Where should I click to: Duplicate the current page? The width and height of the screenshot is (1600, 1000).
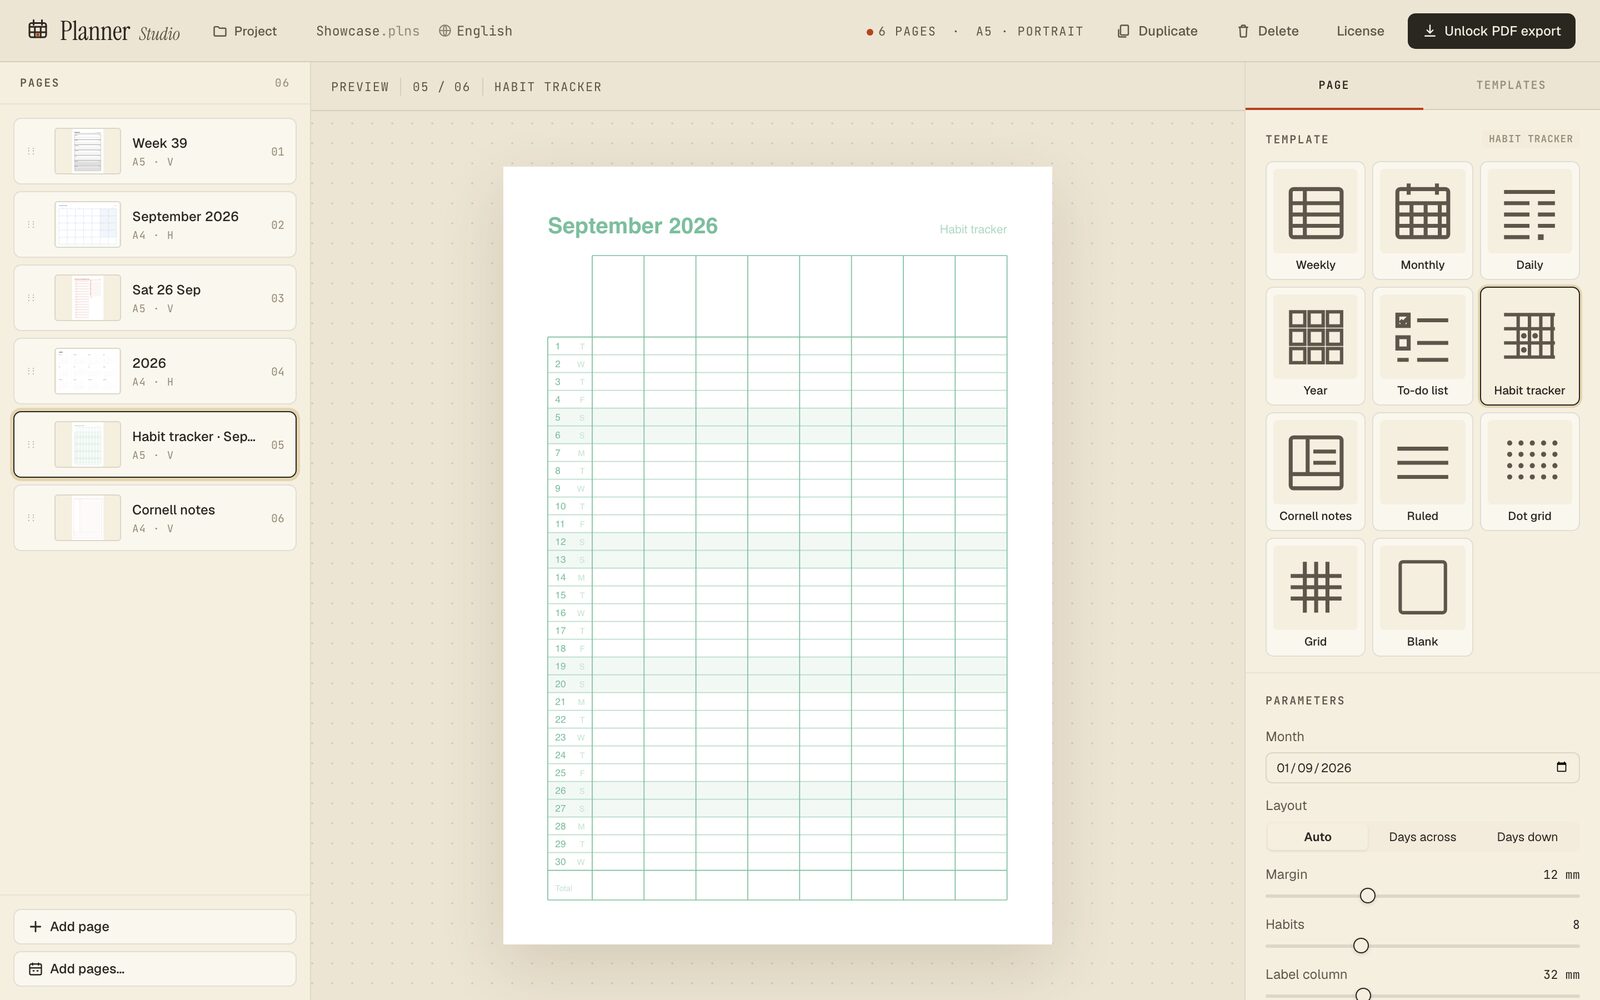1157,31
